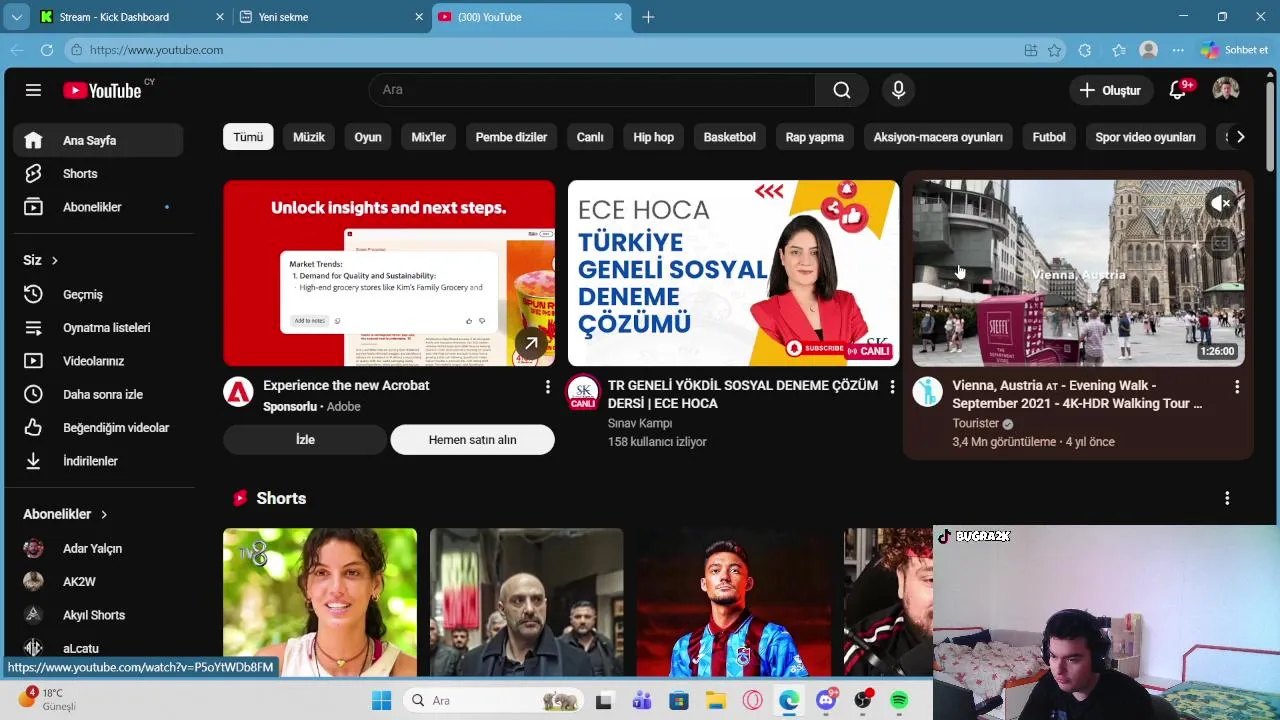Open File Explorer from the taskbar
Image resolution: width=1280 pixels, height=720 pixels.
click(715, 701)
